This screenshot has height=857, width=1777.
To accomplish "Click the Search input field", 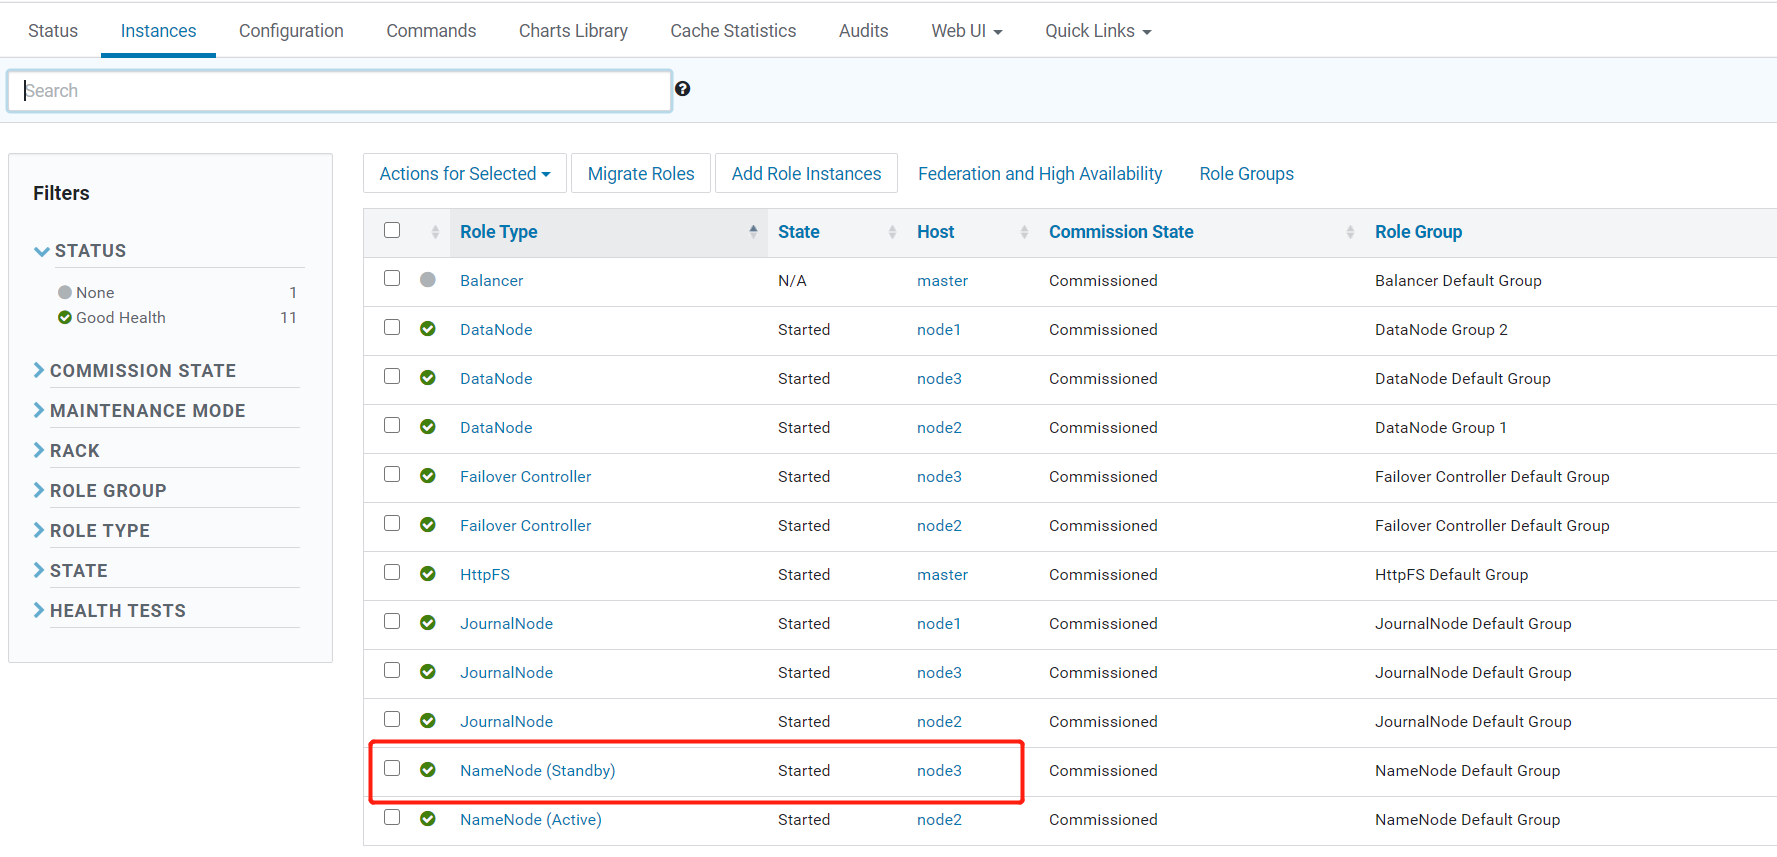I will [x=340, y=91].
